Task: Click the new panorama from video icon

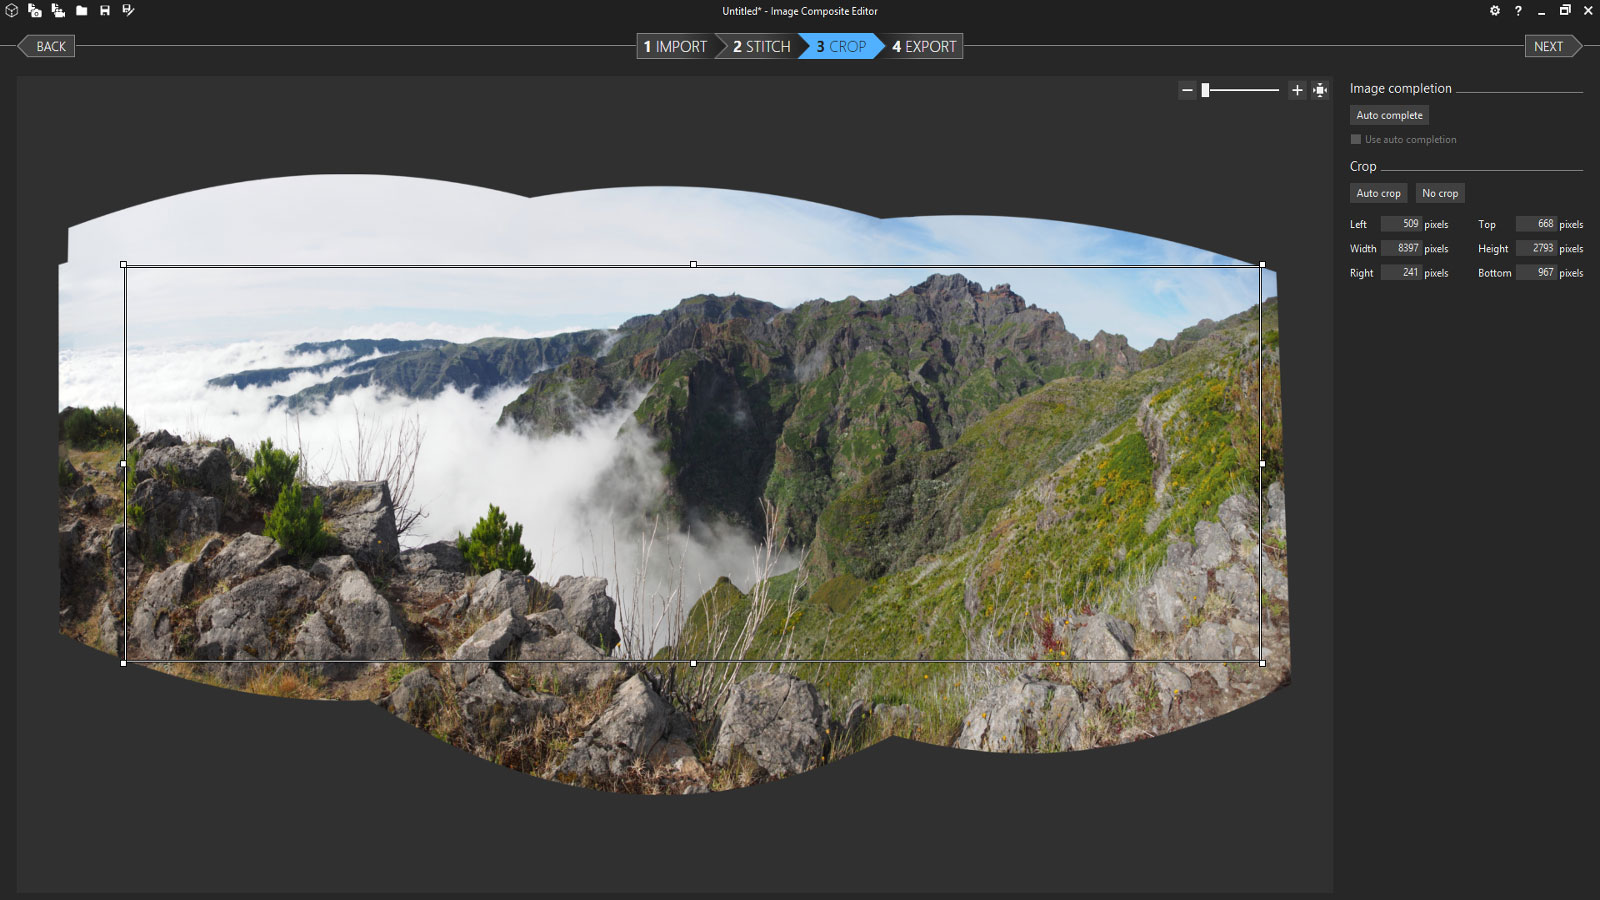Action: pos(58,11)
